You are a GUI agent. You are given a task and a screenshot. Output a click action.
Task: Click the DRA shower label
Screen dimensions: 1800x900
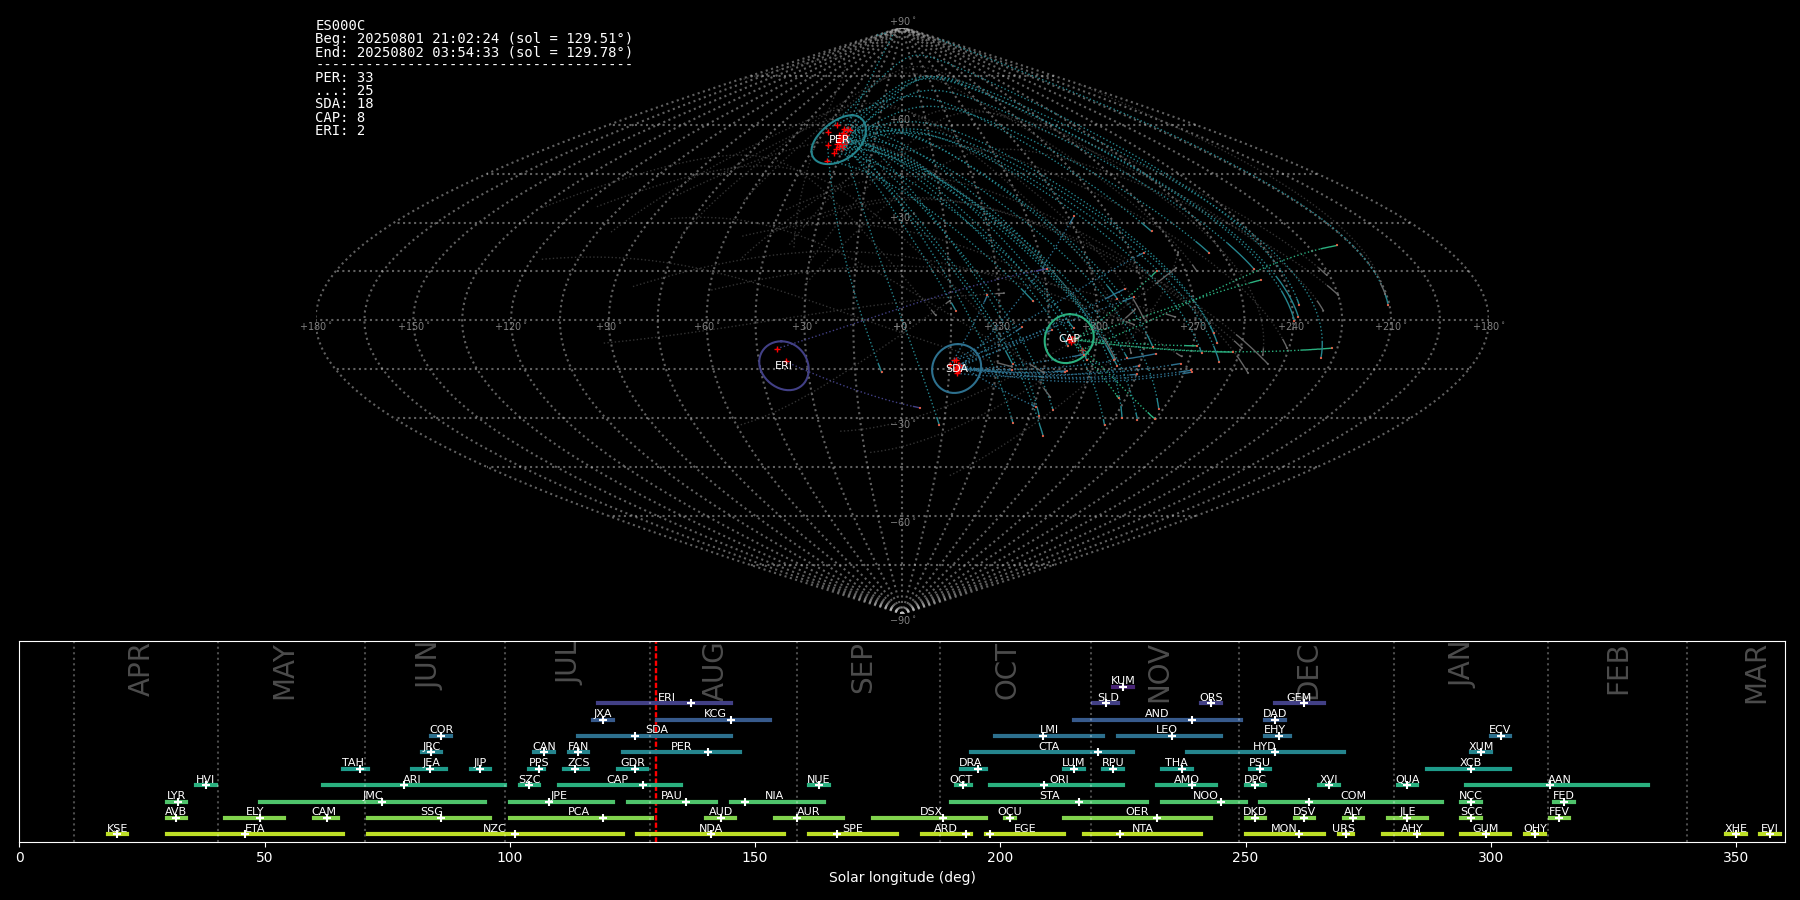pos(970,763)
